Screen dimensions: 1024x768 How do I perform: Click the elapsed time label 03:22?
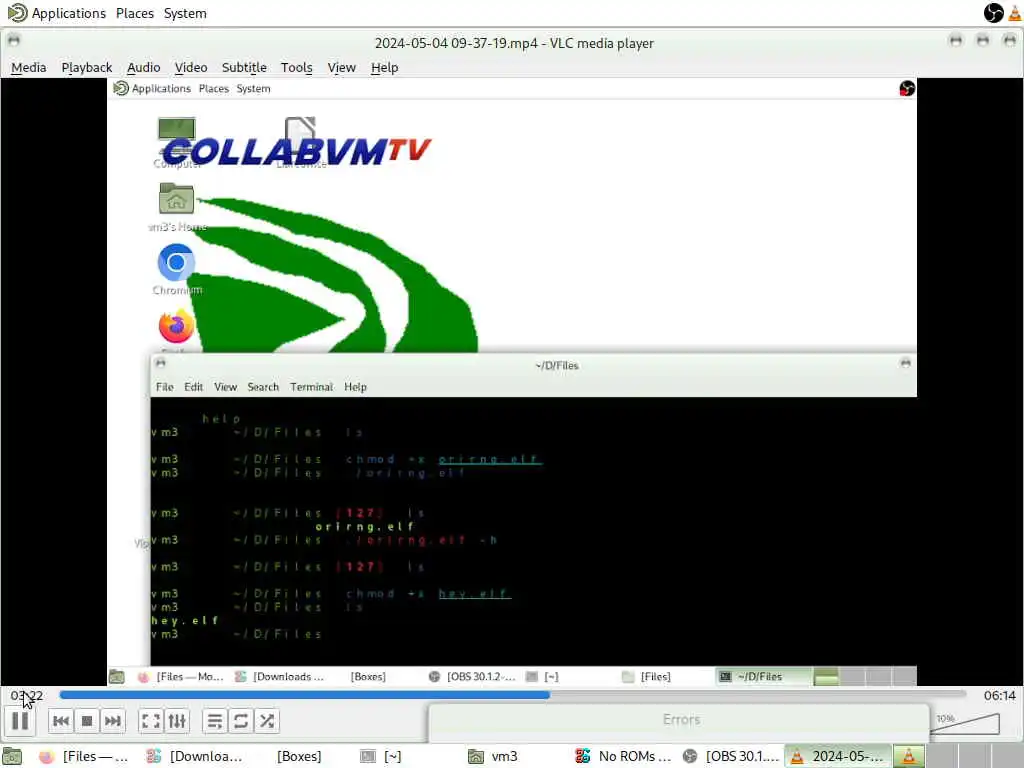tap(27, 696)
